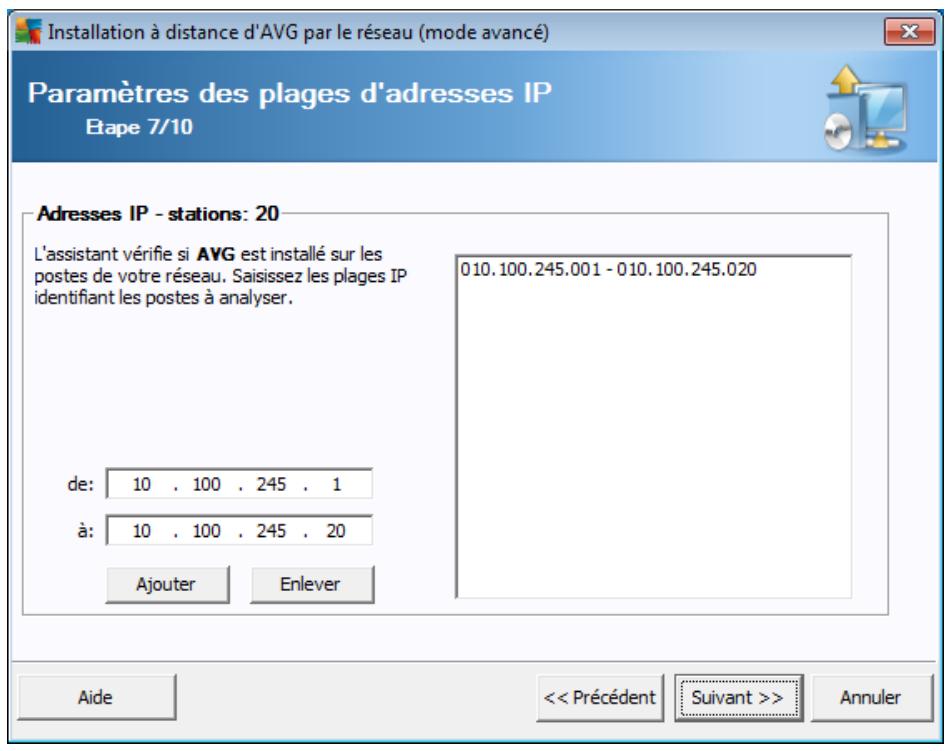This screenshot has height=751, width=951.
Task: Click the last octet 20 in the 'à:' field
Action: (336, 531)
